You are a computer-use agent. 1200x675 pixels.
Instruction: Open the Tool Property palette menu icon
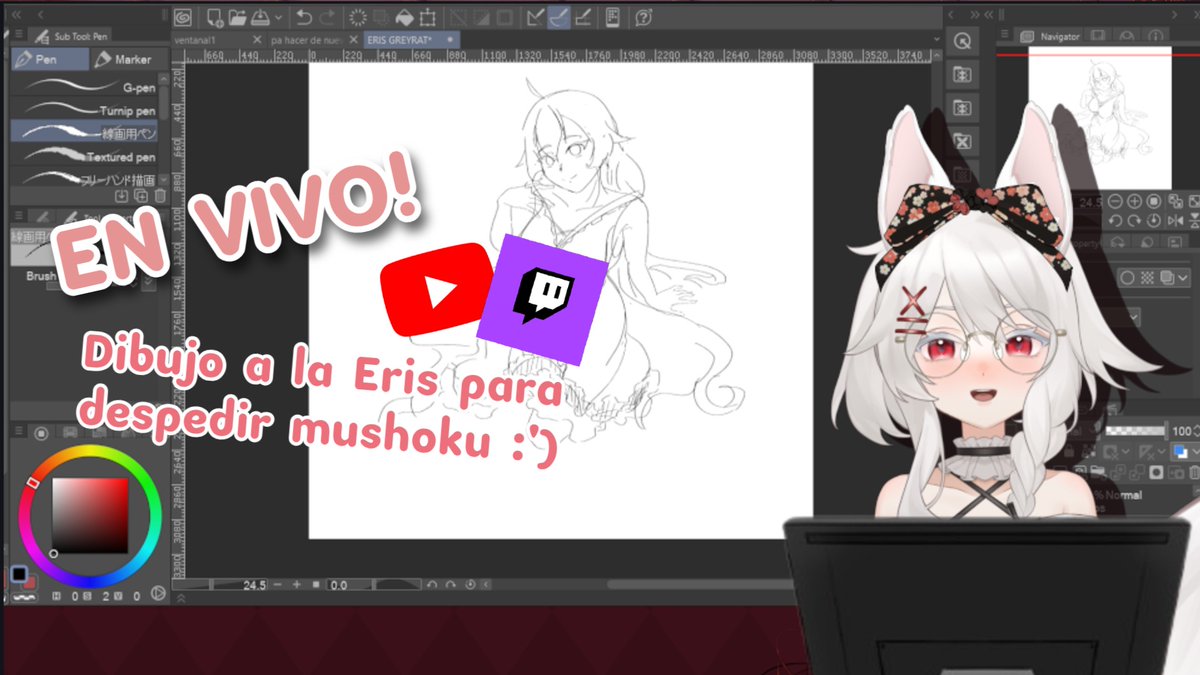(18, 217)
